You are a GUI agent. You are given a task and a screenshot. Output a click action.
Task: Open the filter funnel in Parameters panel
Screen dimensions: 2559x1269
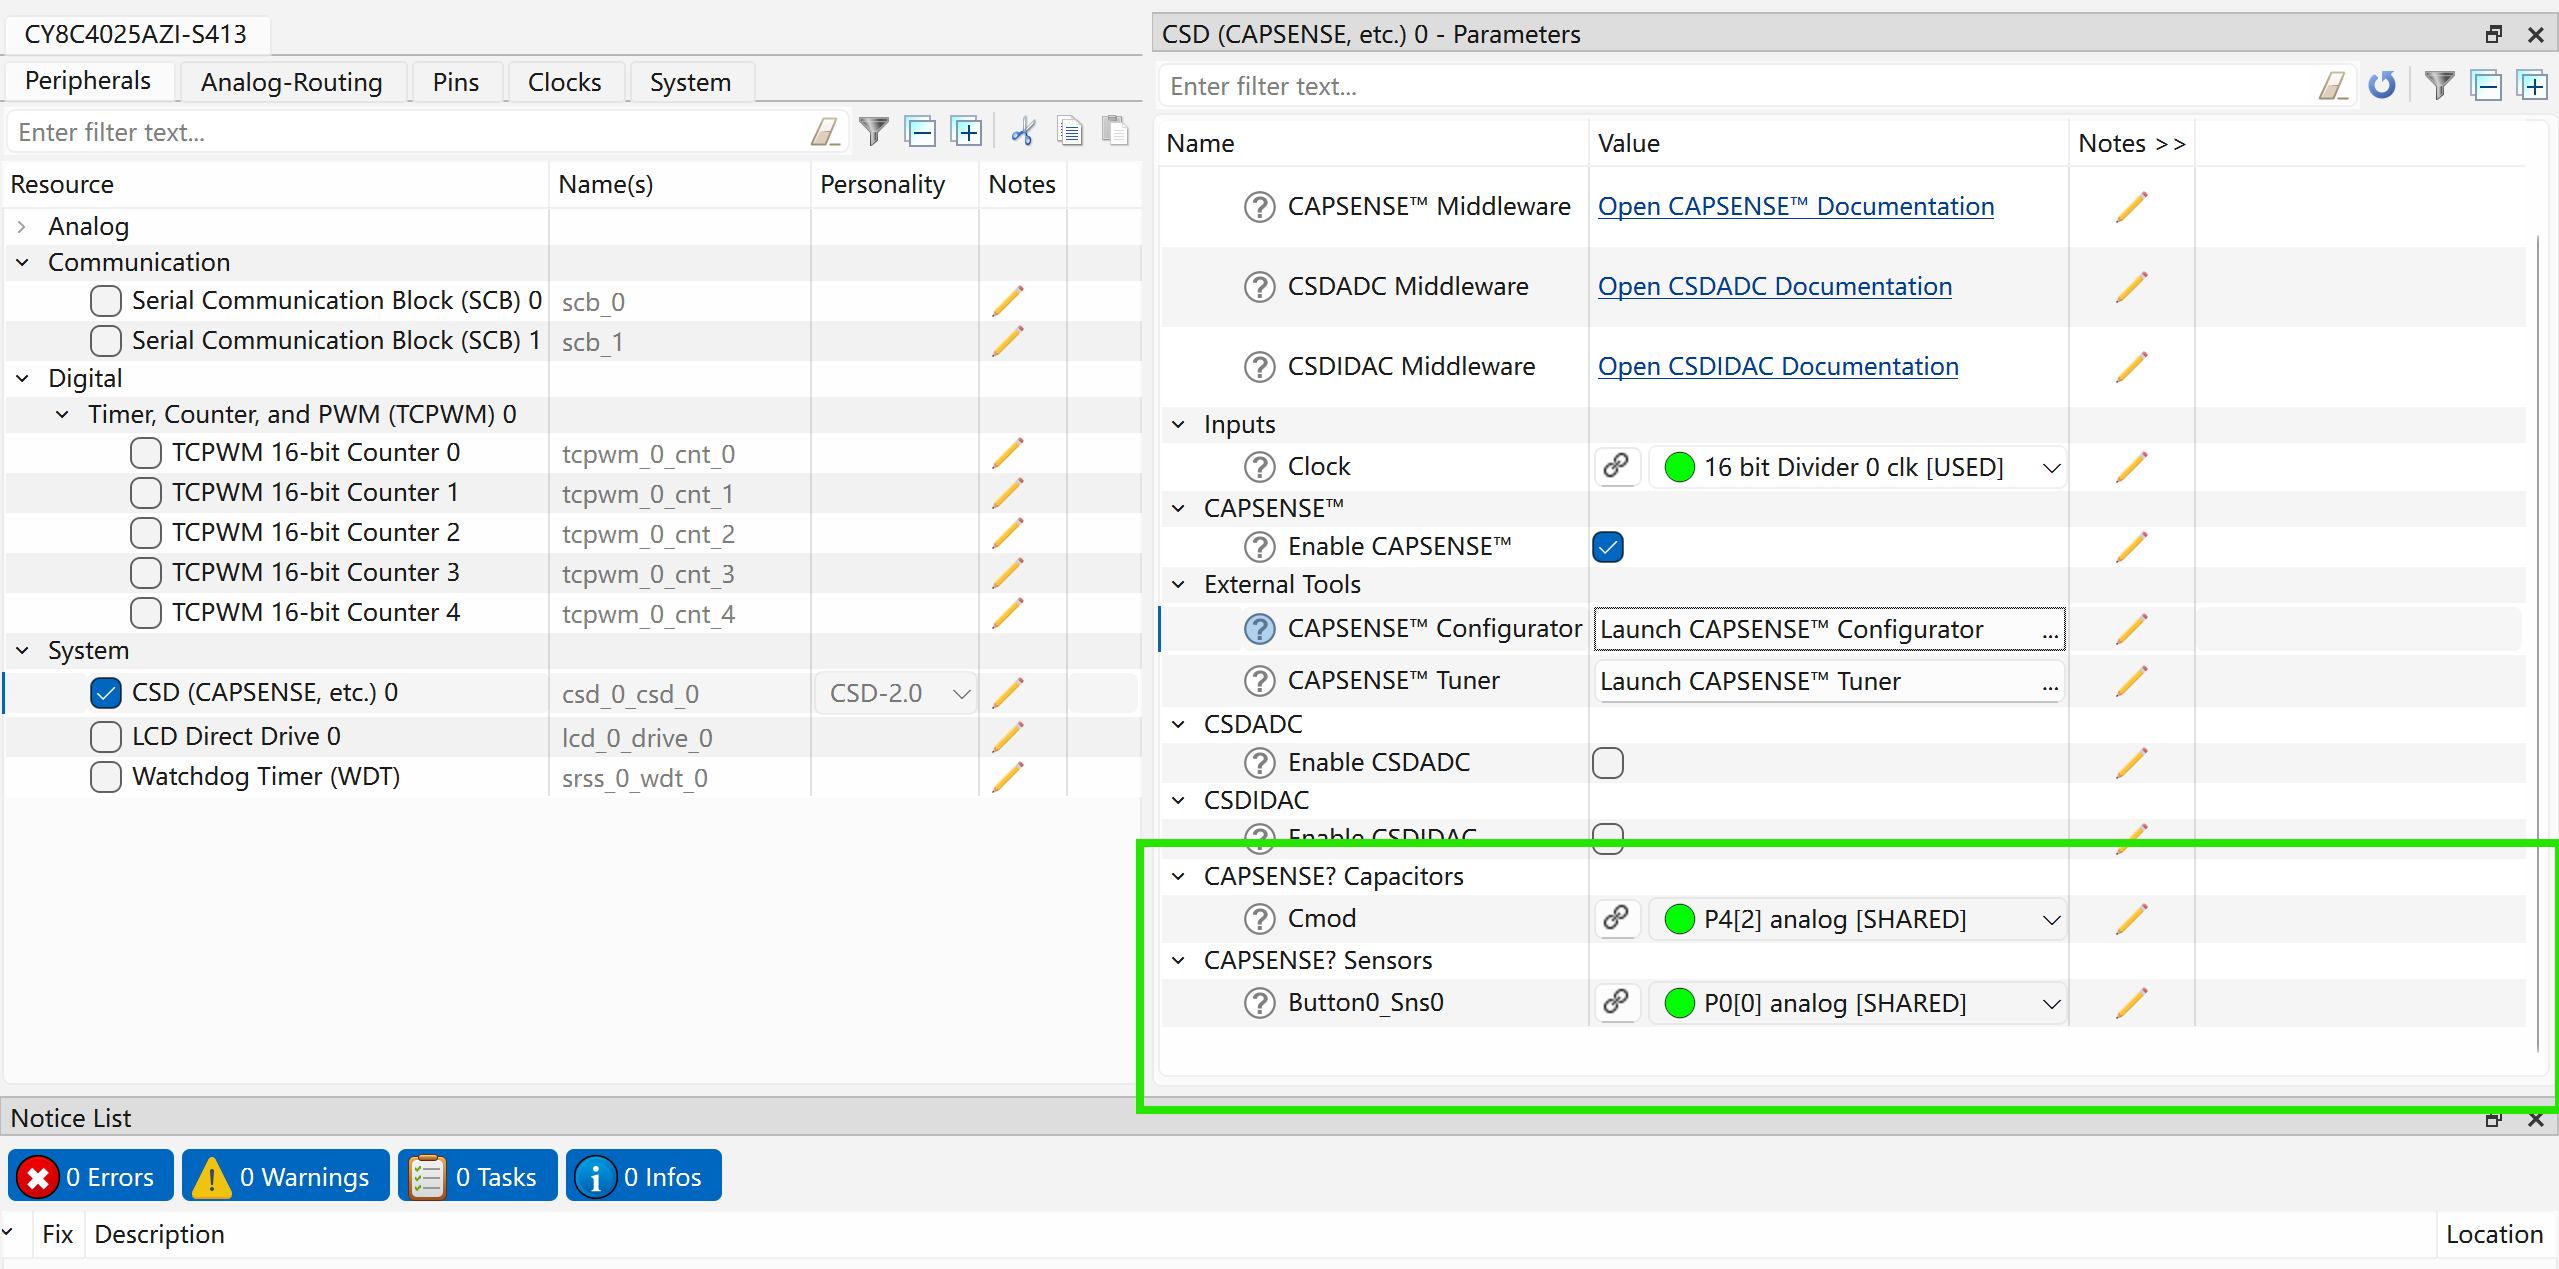2439,86
